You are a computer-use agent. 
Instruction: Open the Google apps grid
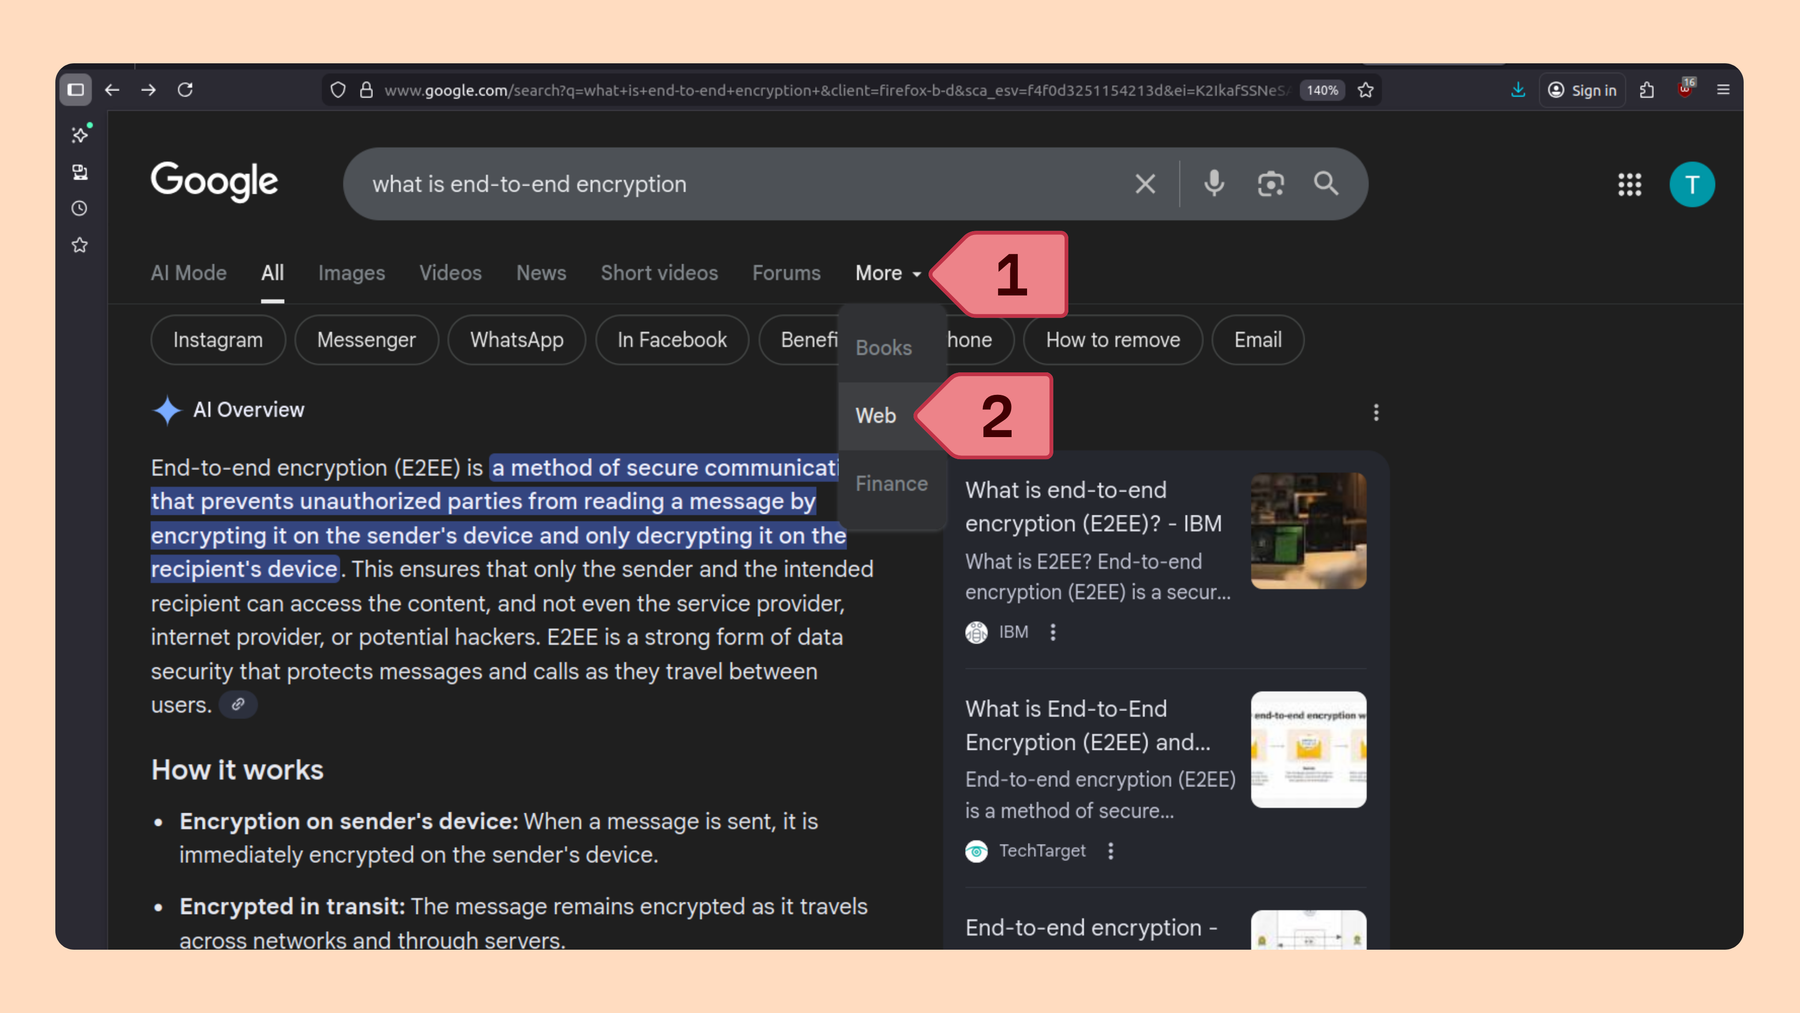(x=1630, y=184)
